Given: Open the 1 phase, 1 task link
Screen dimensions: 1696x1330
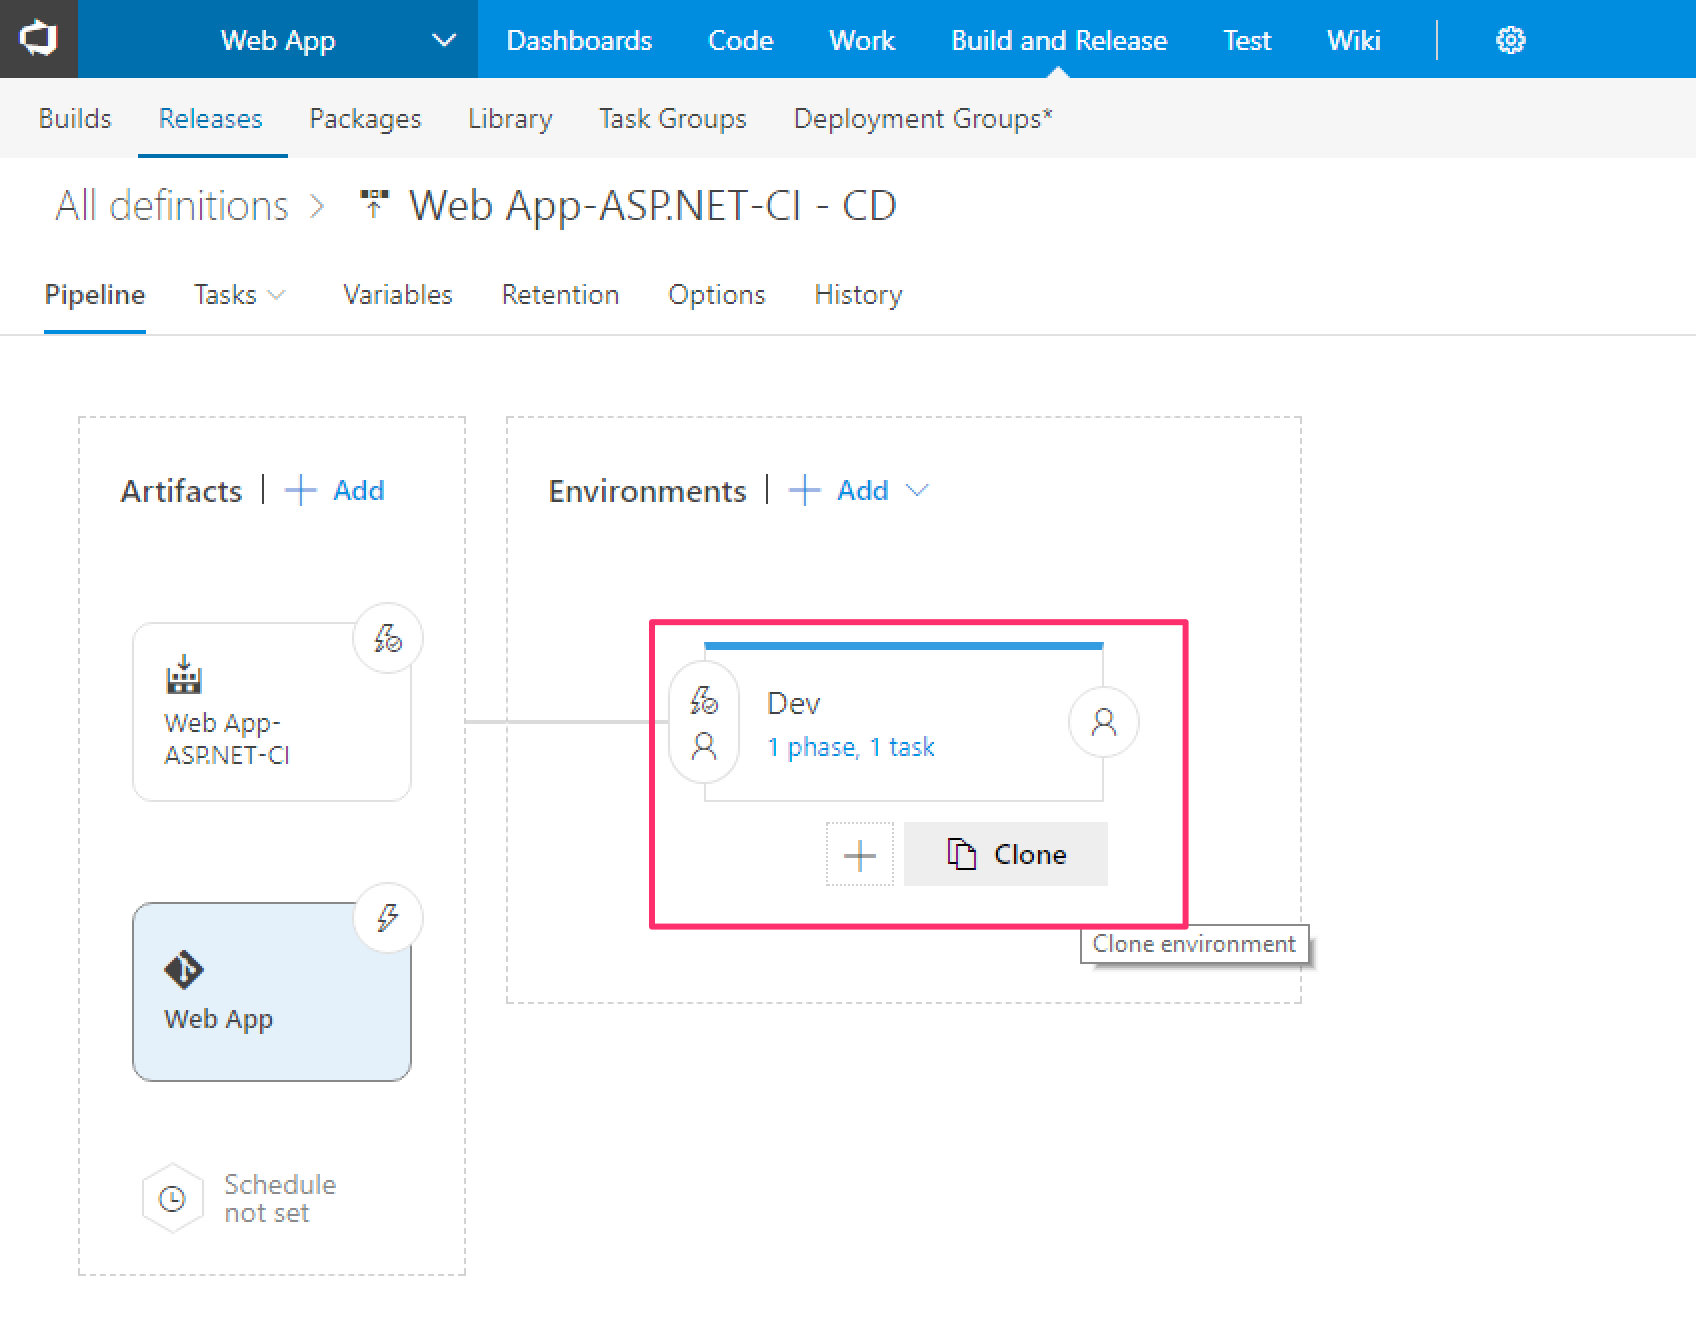Looking at the screenshot, I should tap(851, 747).
